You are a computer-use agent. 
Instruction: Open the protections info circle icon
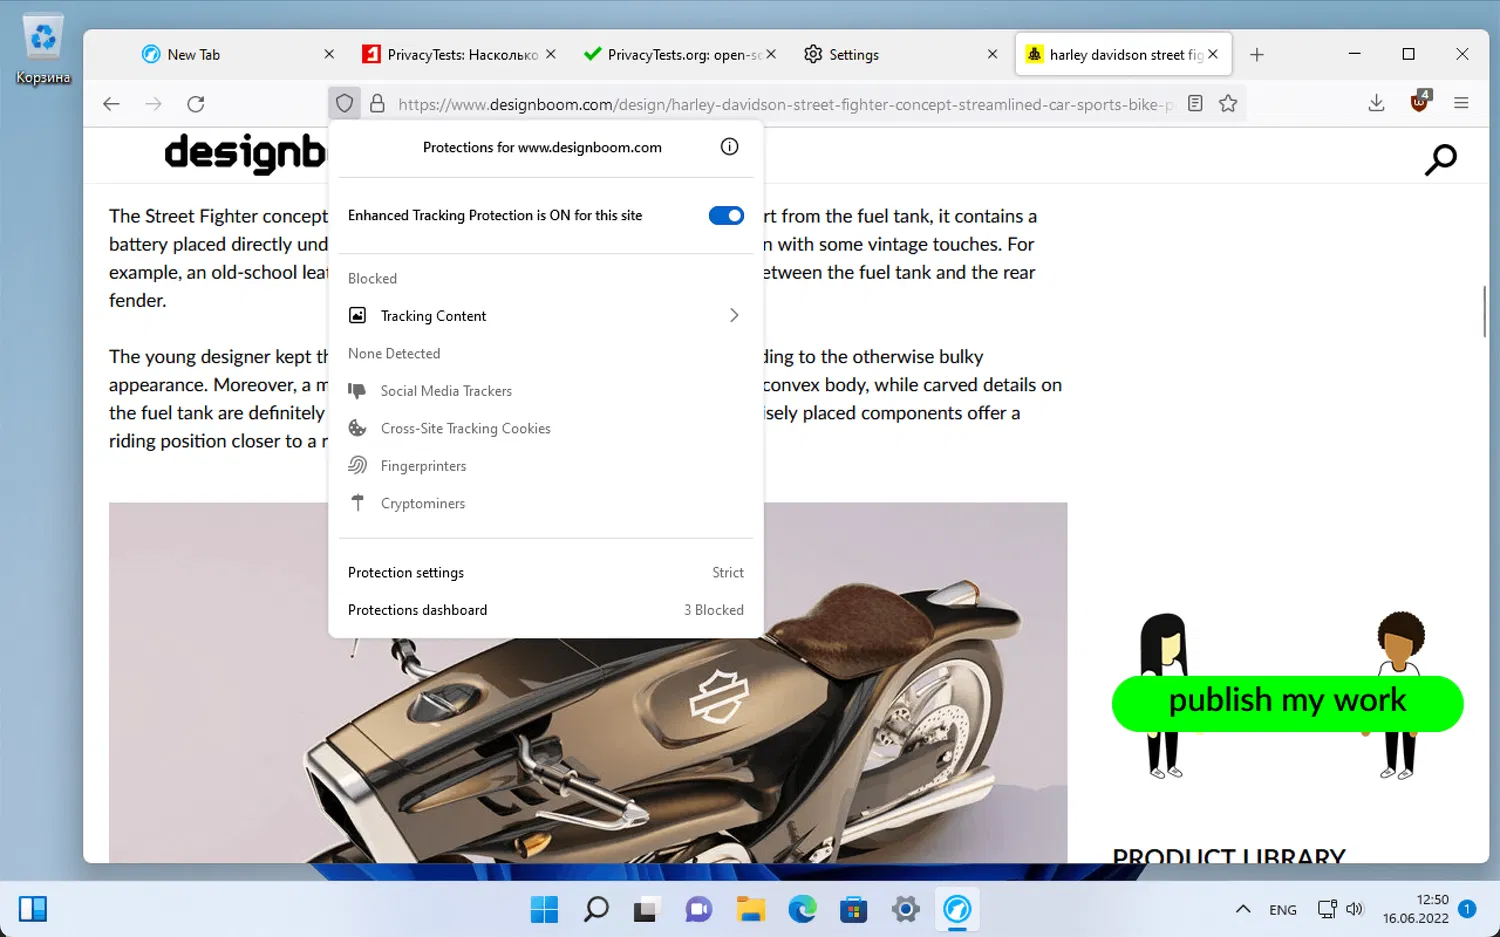coord(730,147)
